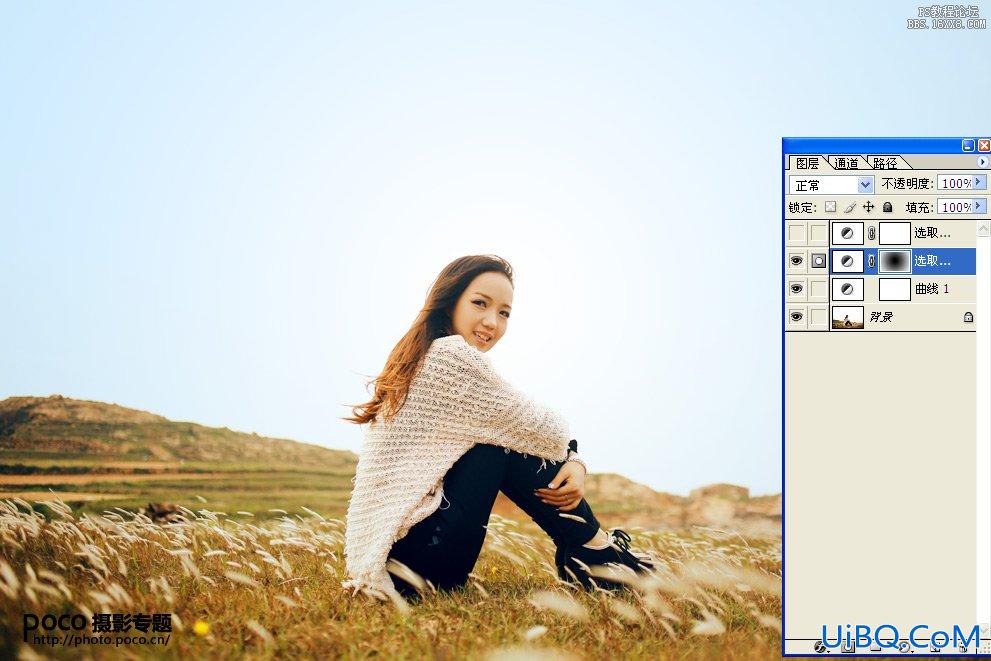The width and height of the screenshot is (991, 661).
Task: Select white mask of top 选取 layer
Action: 895,233
